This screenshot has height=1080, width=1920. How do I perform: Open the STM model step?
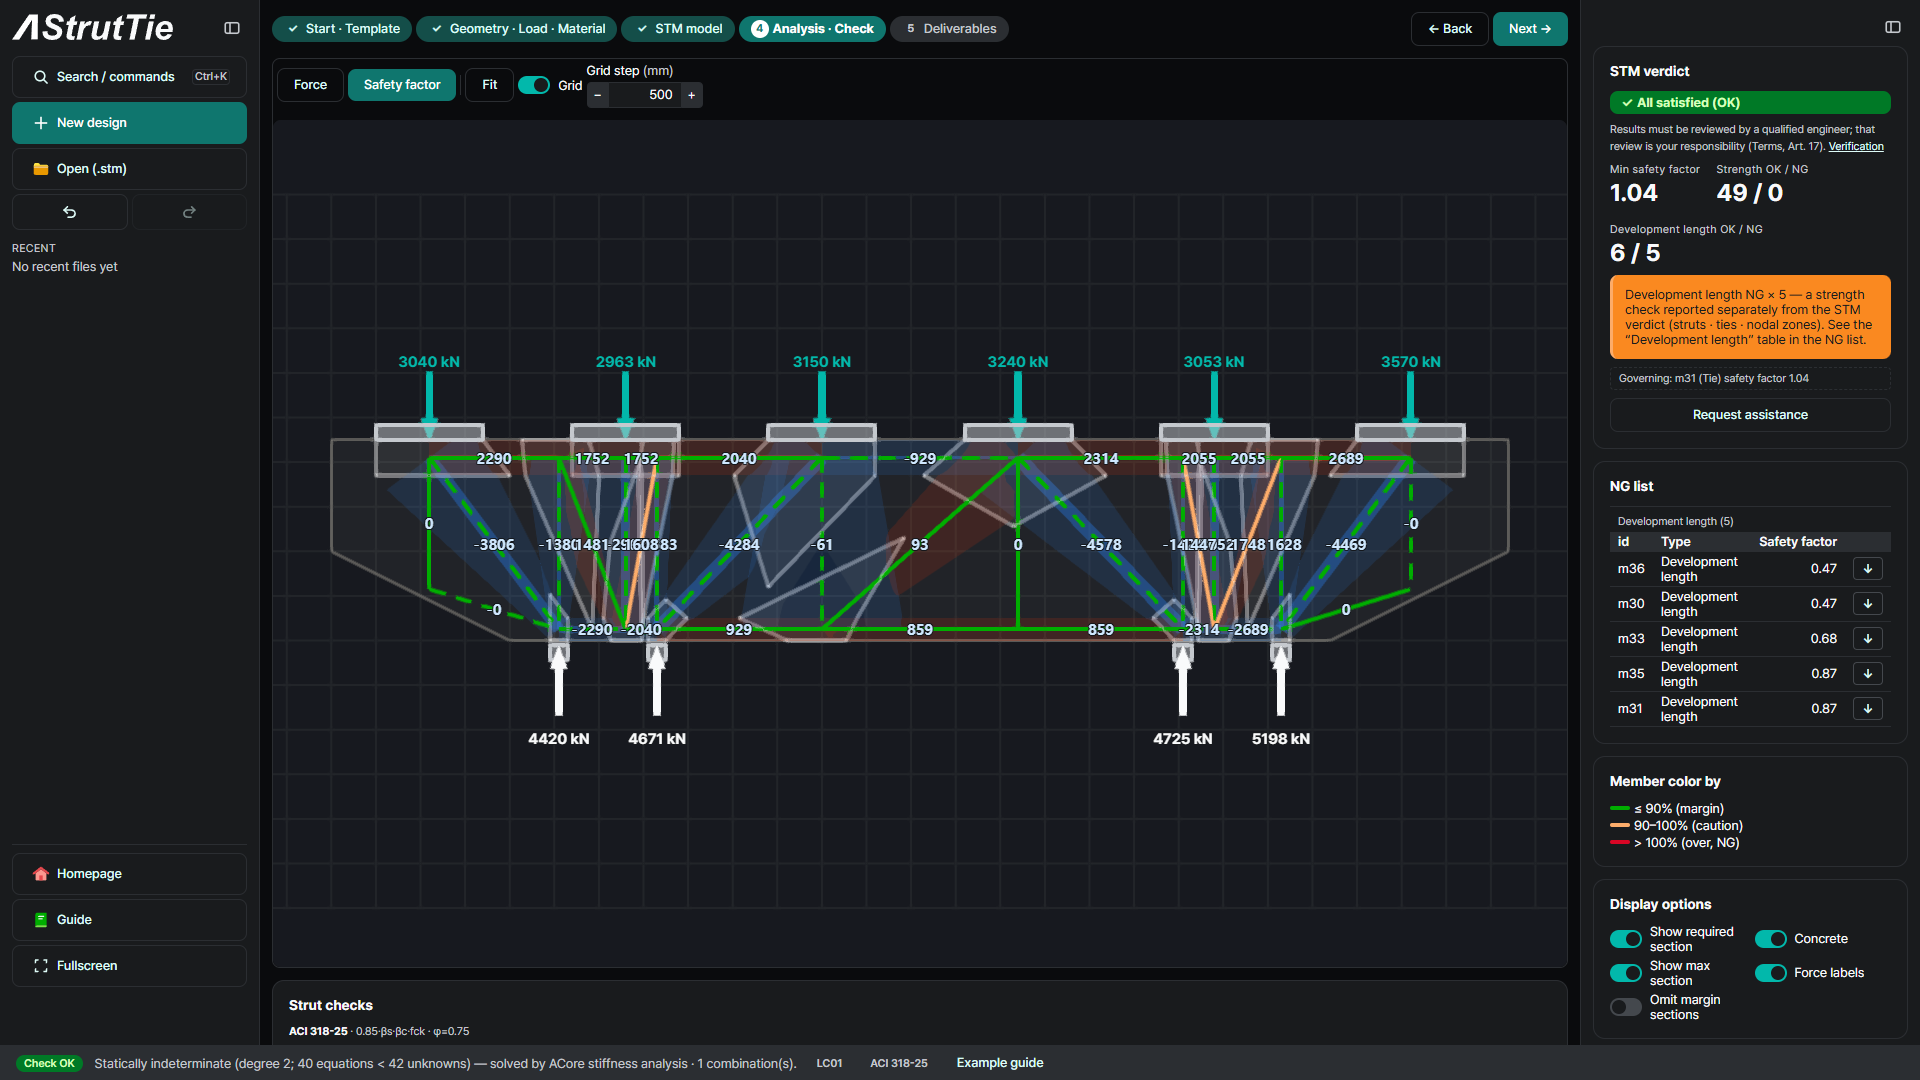[679, 29]
